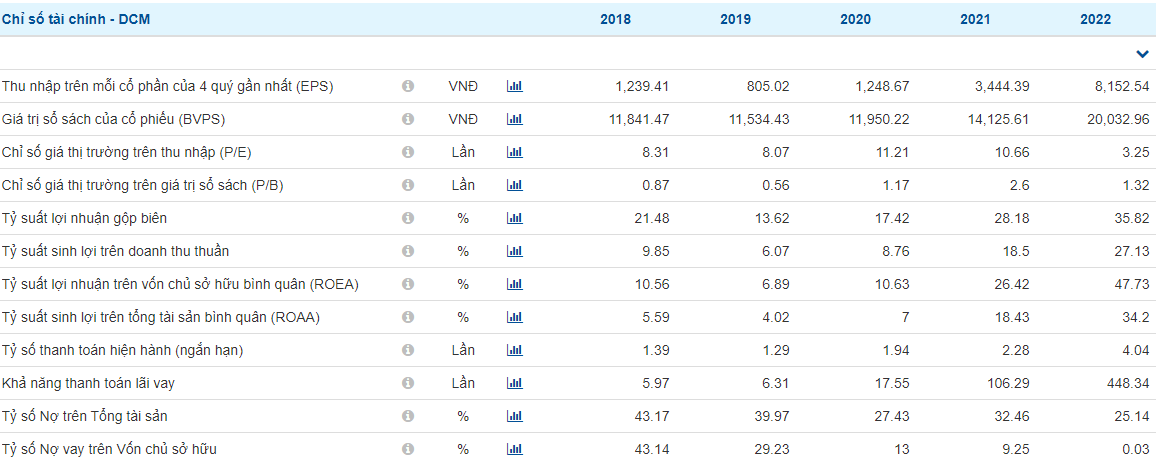Collapse the table with the chevron arrow
Viewport: 1156px width, 467px height.
(1142, 54)
